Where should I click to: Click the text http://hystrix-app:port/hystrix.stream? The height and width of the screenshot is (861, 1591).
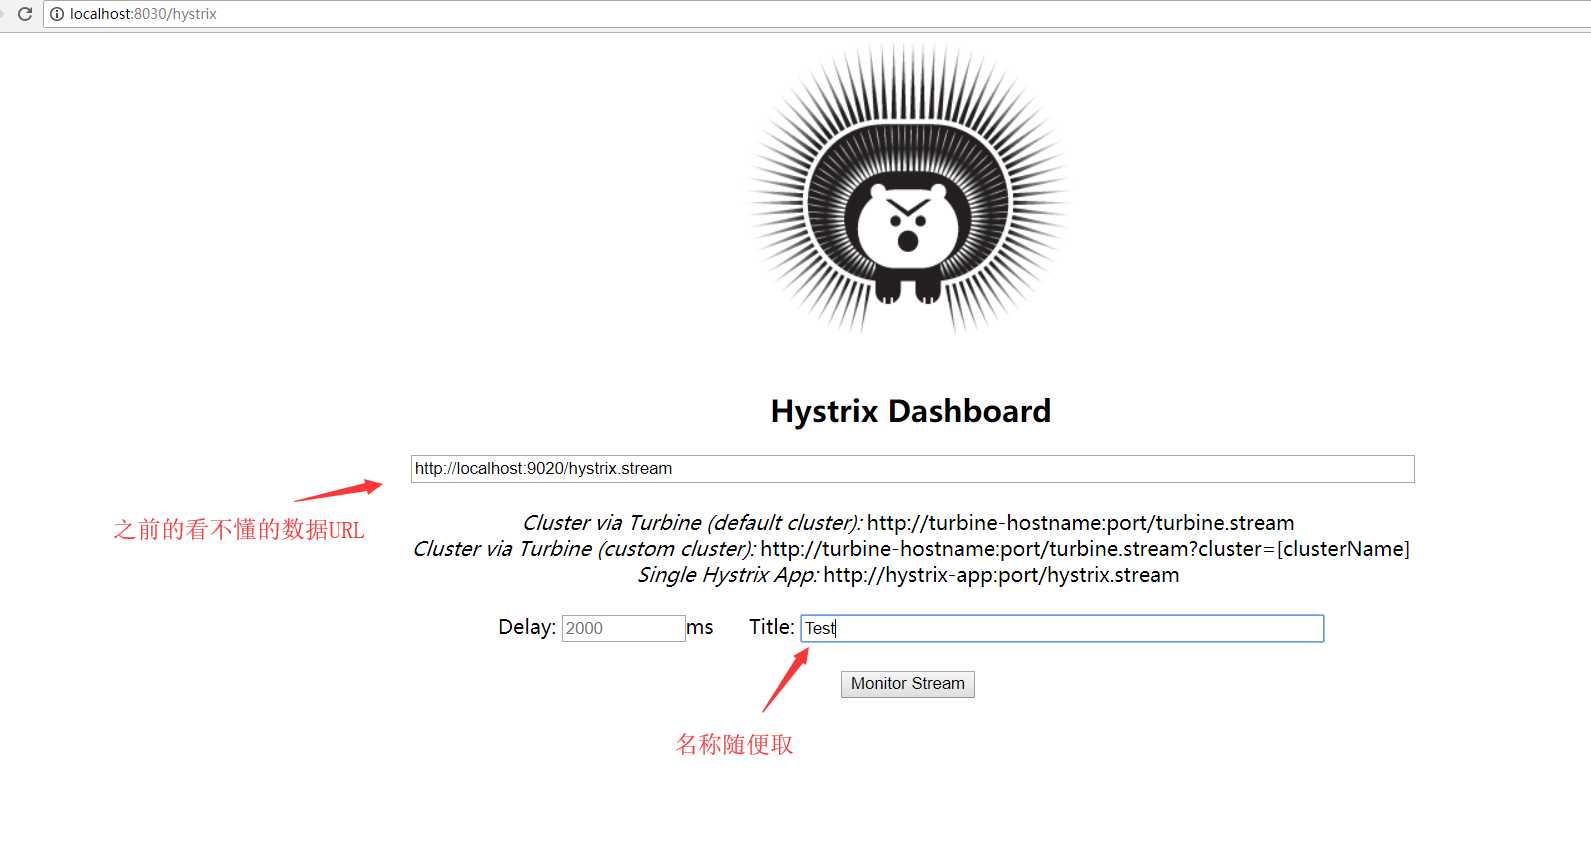click(1001, 575)
